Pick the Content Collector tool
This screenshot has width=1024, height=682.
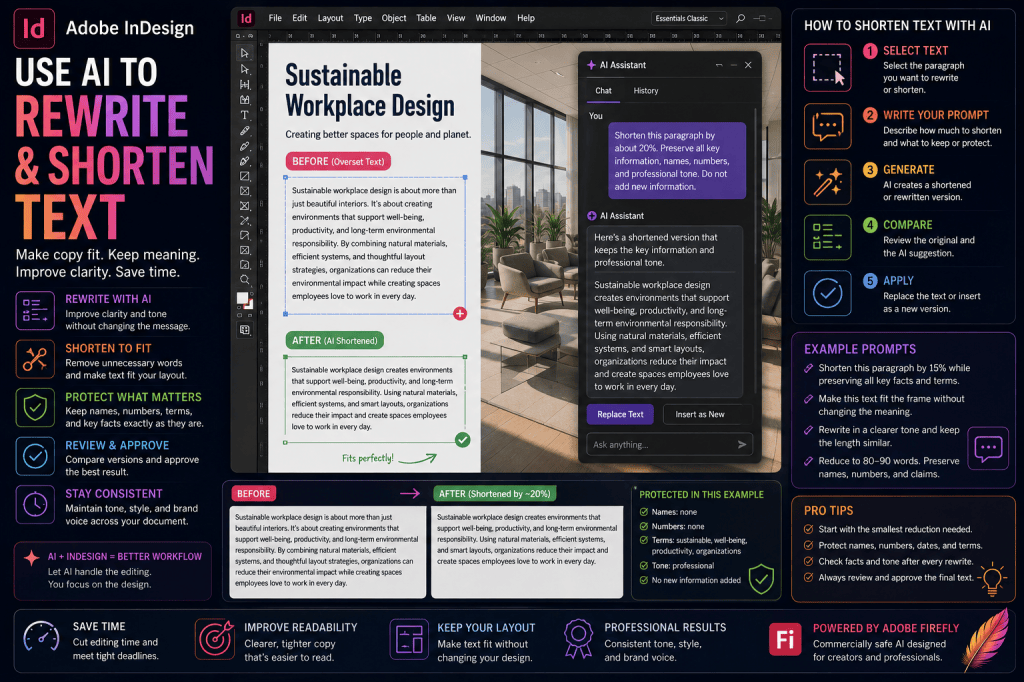[245, 100]
